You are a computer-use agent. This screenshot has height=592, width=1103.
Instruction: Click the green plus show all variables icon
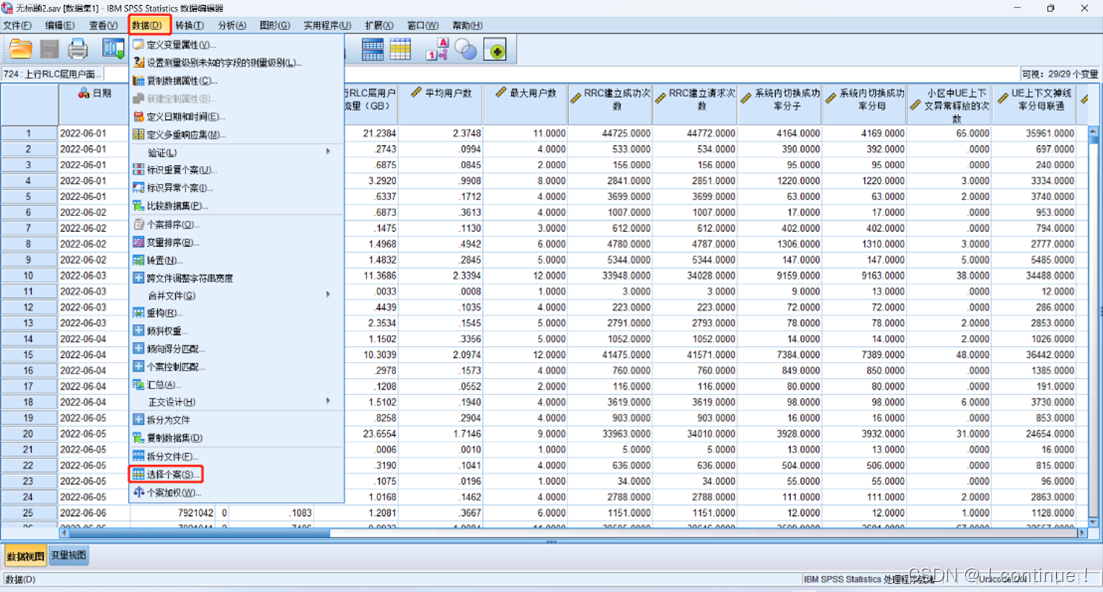pyautogui.click(x=495, y=50)
